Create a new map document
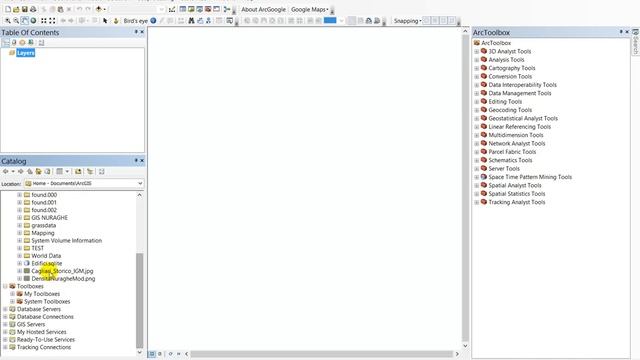The image size is (640, 360). click(x=8, y=9)
